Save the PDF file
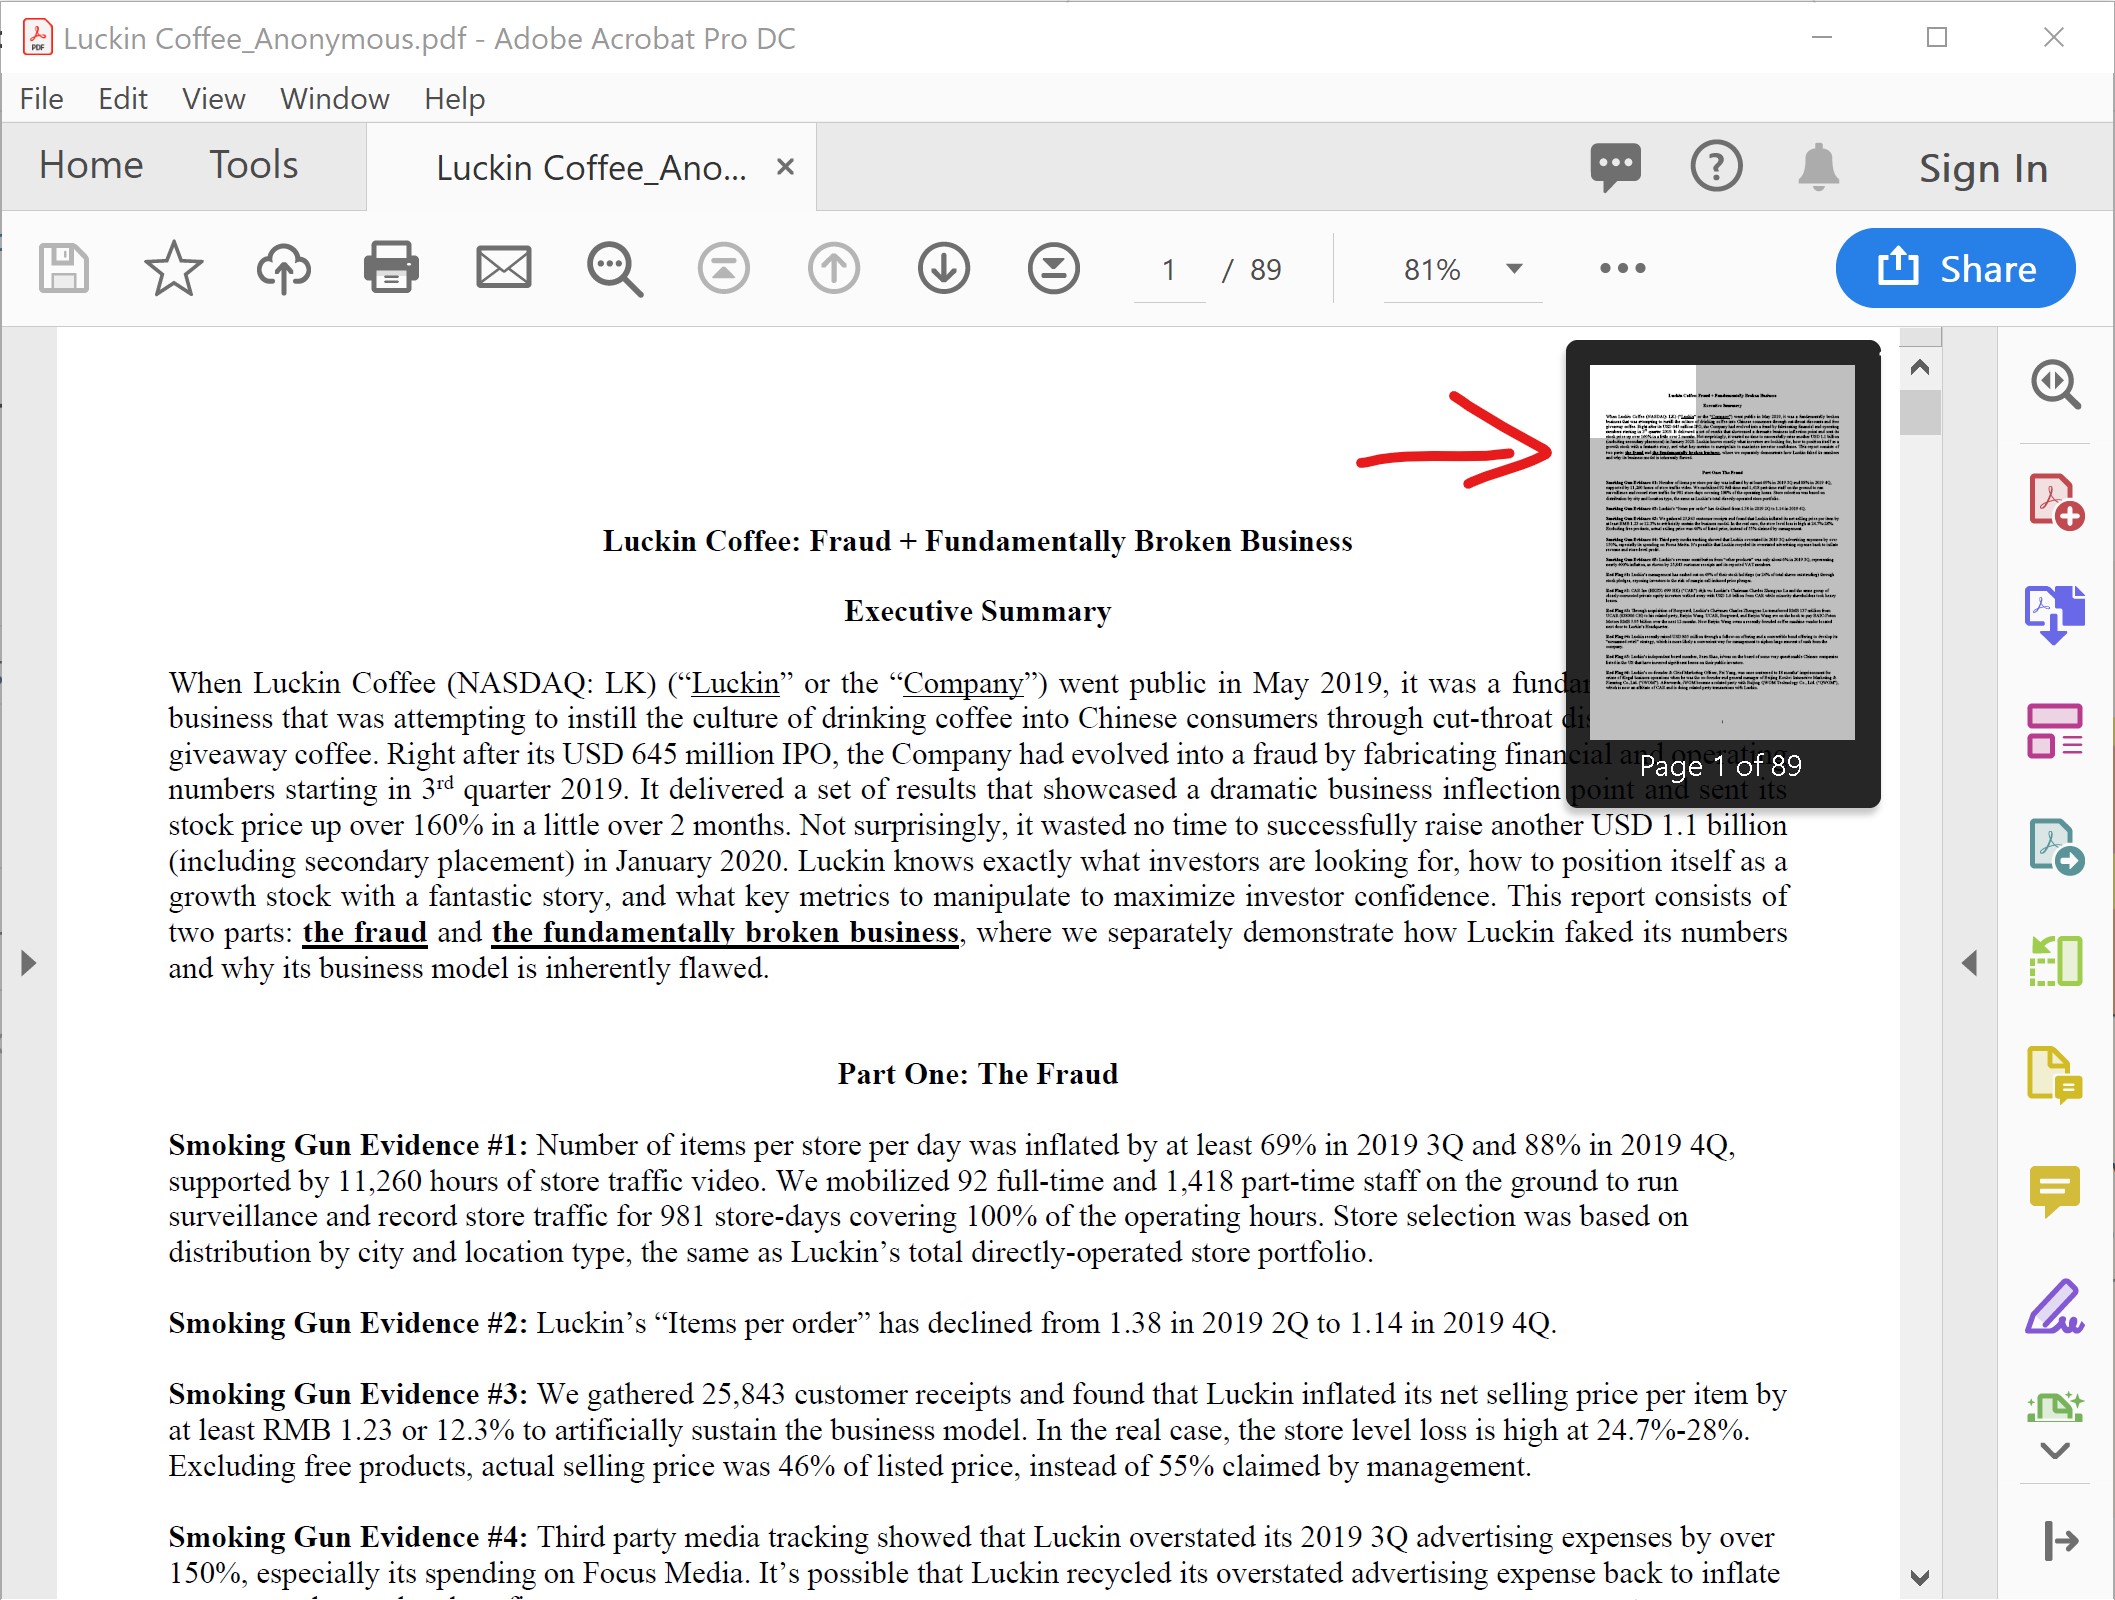The width and height of the screenshot is (2115, 1600). click(x=63, y=267)
